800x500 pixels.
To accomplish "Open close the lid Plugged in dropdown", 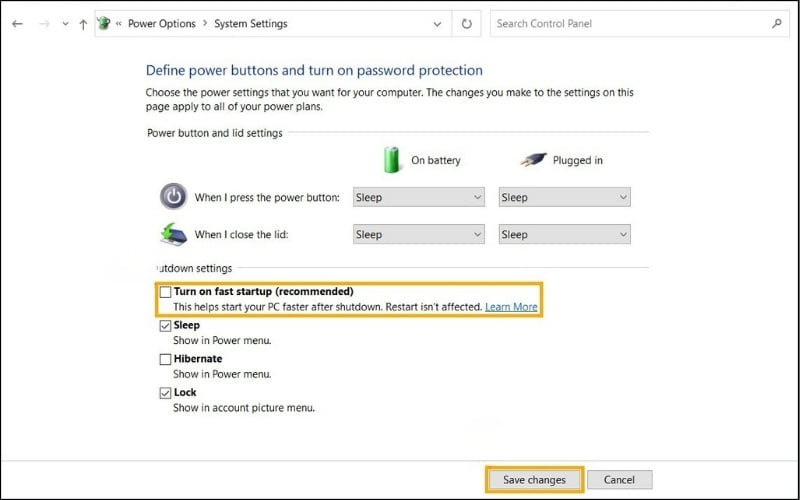I will click(x=564, y=234).
